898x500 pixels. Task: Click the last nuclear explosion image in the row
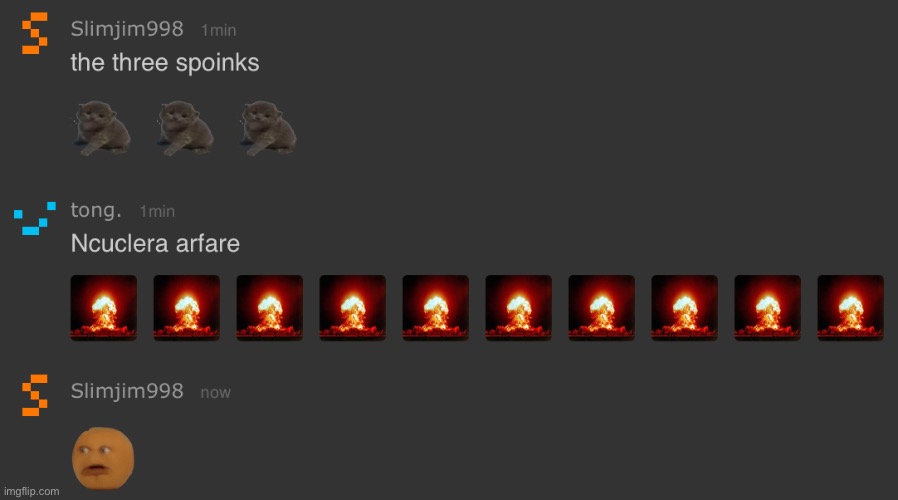coord(850,308)
